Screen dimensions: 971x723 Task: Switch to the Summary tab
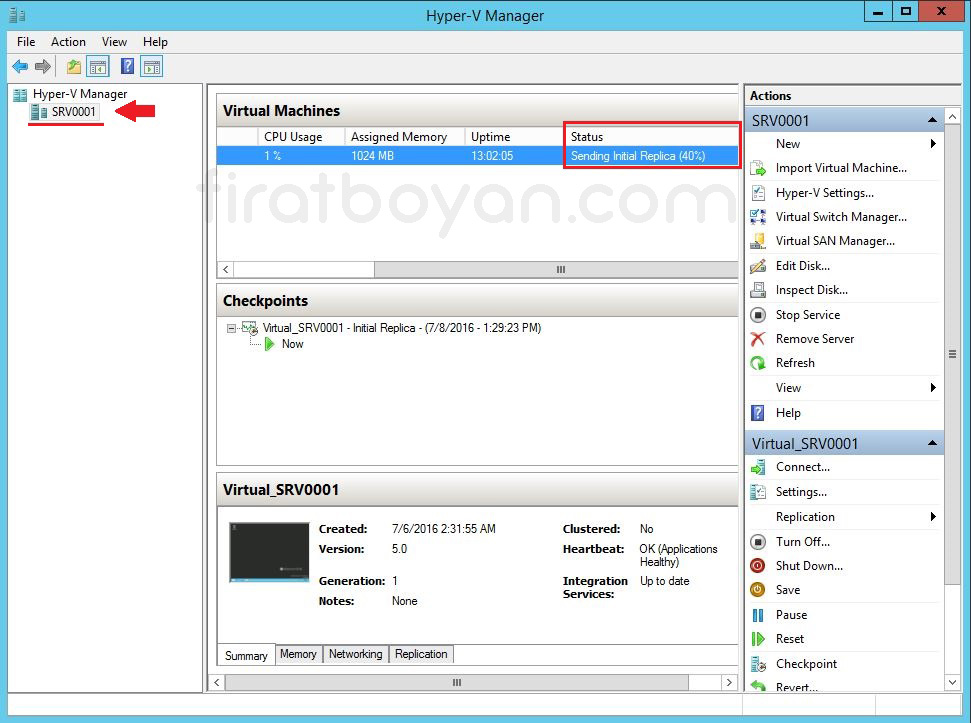246,656
